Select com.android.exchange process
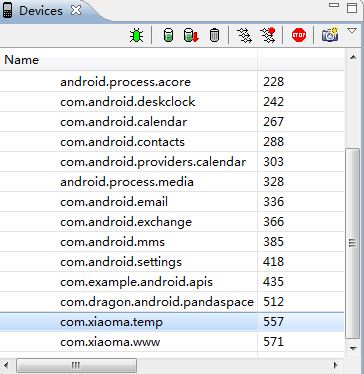Image resolution: width=364 pixels, height=374 pixels. pos(126,222)
